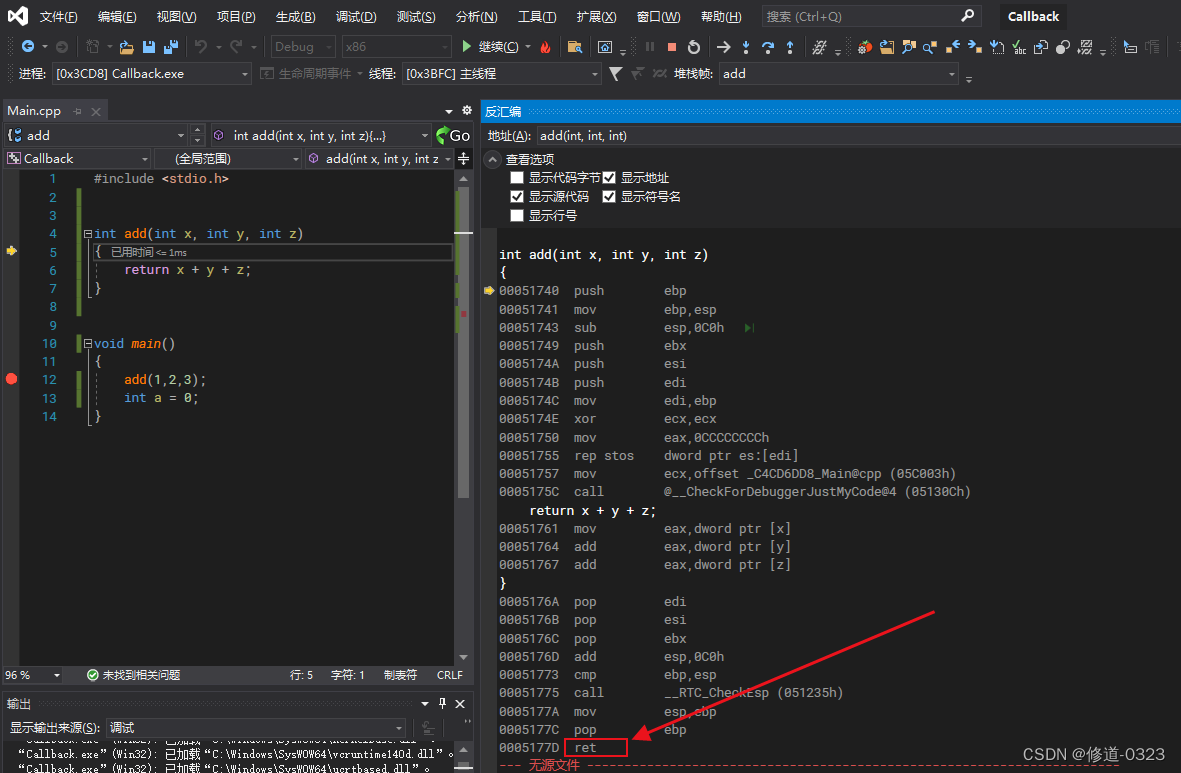Click the red breakpoint on line 12
This screenshot has height=773, width=1181.
coord(10,379)
